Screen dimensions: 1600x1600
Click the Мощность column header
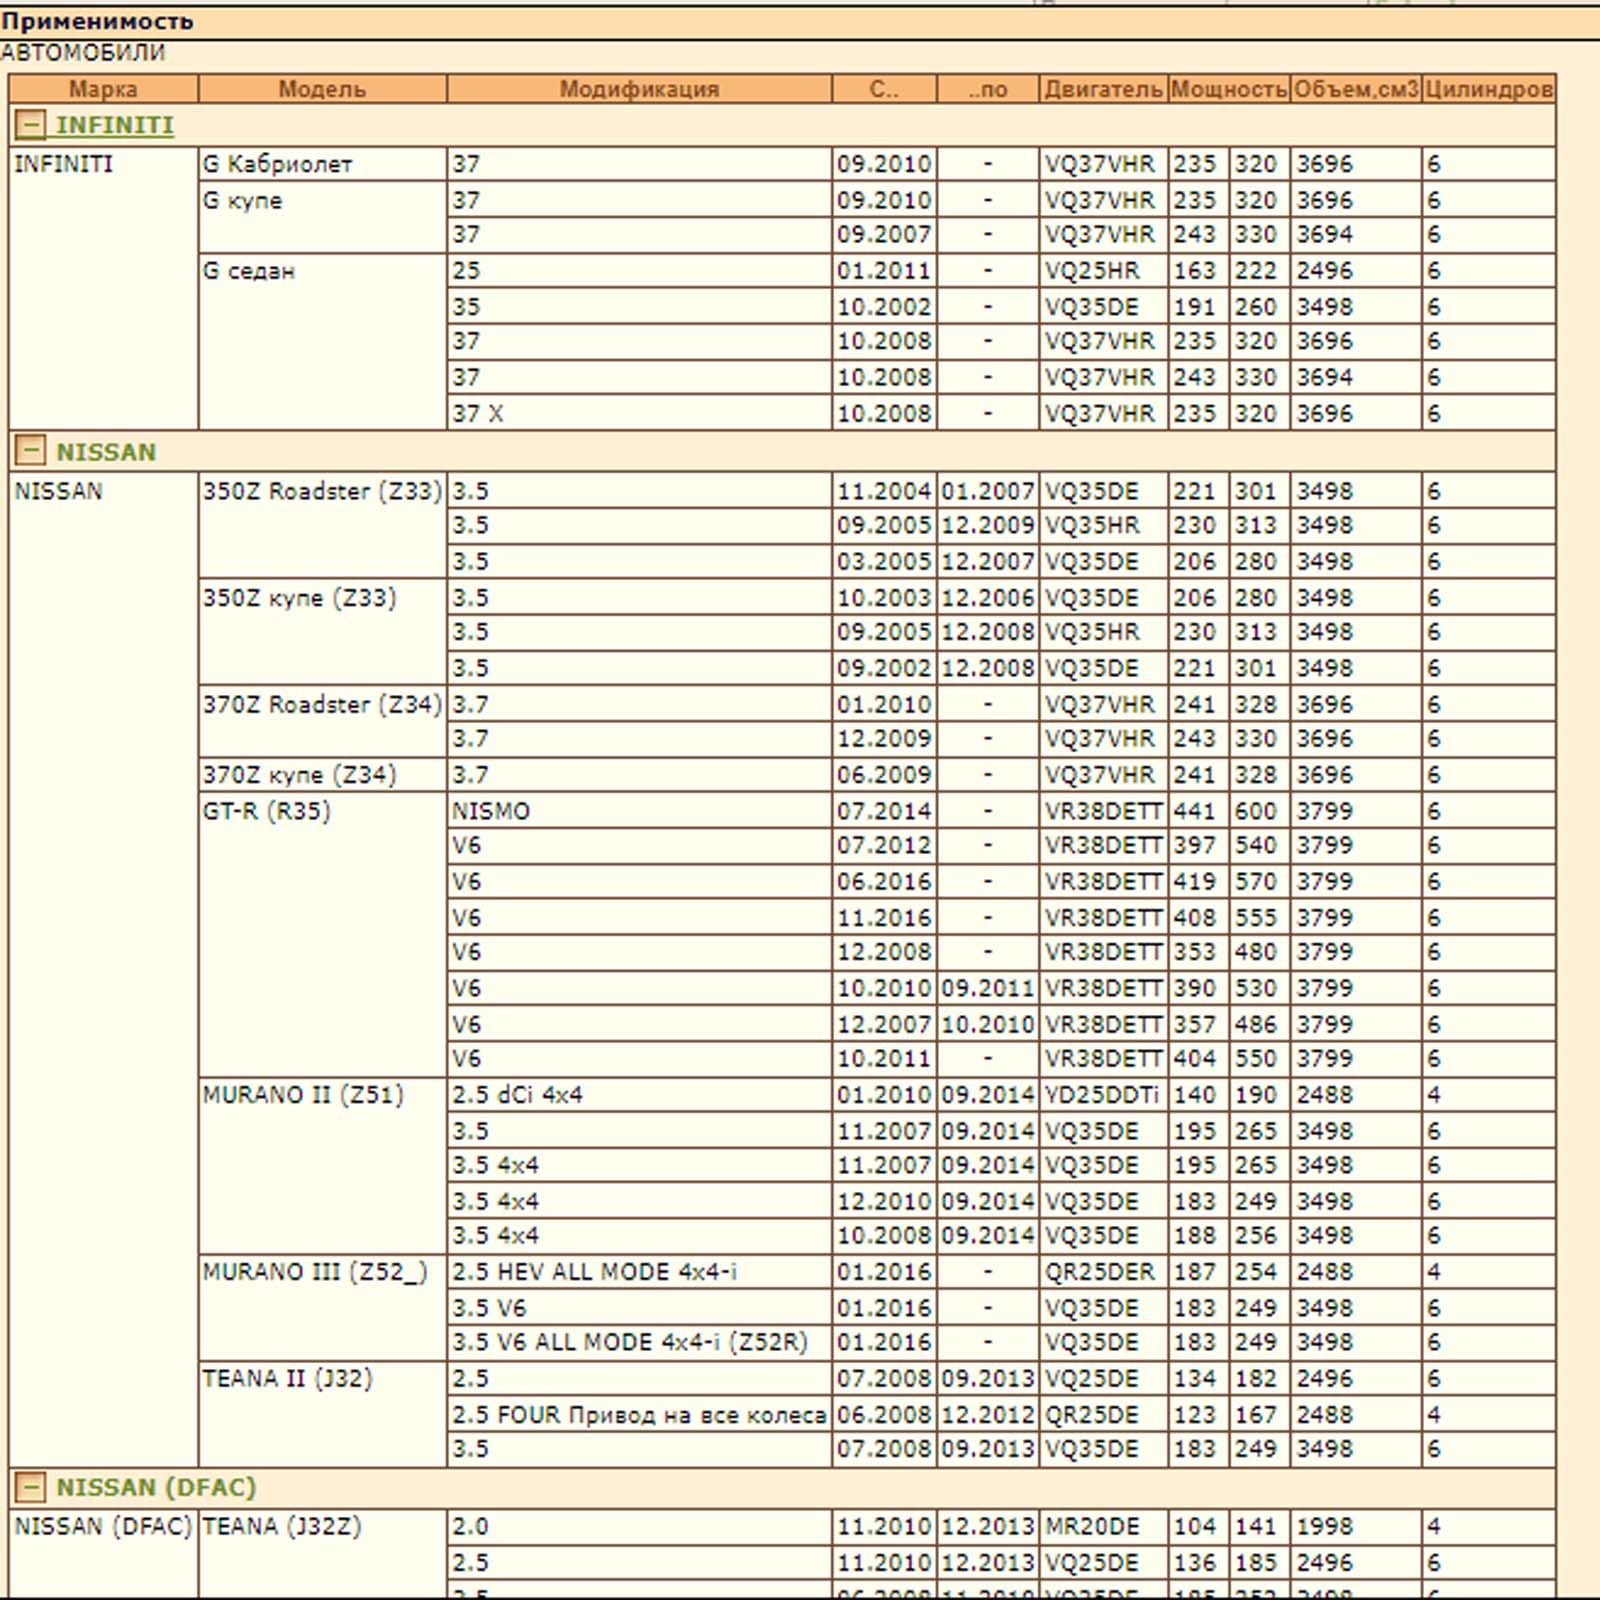1229,89
